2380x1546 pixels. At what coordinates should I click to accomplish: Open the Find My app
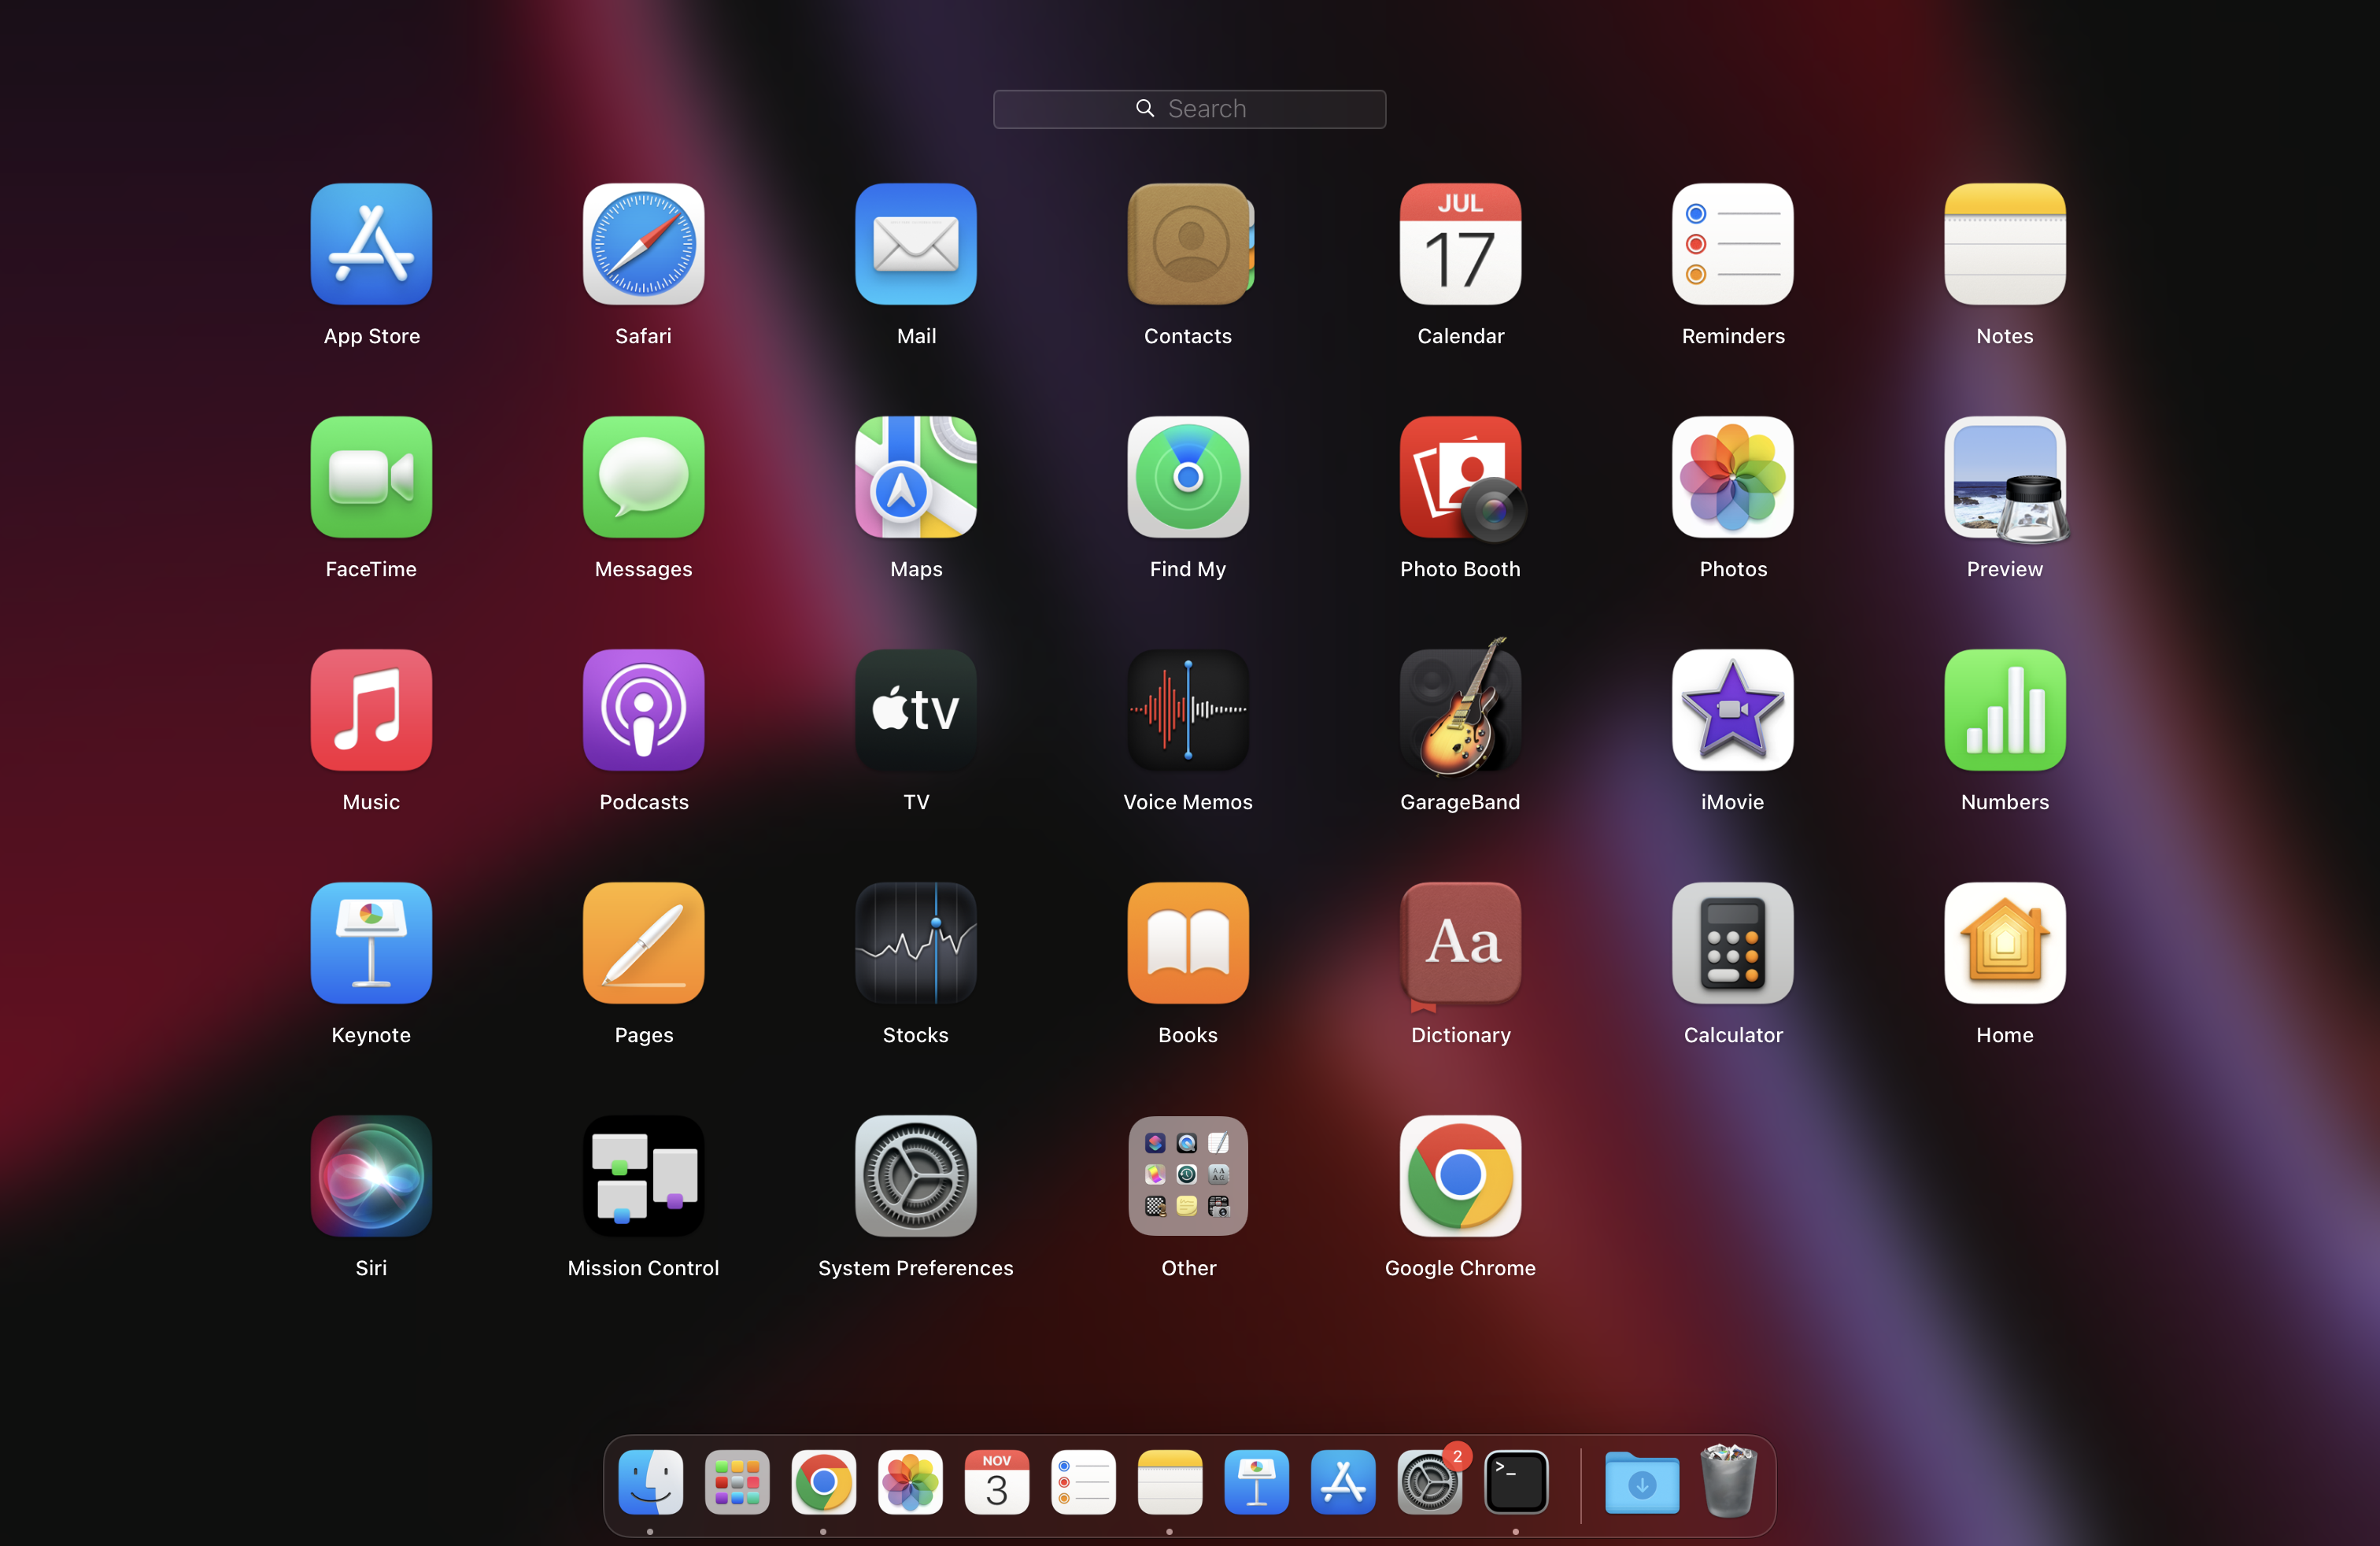coord(1188,478)
